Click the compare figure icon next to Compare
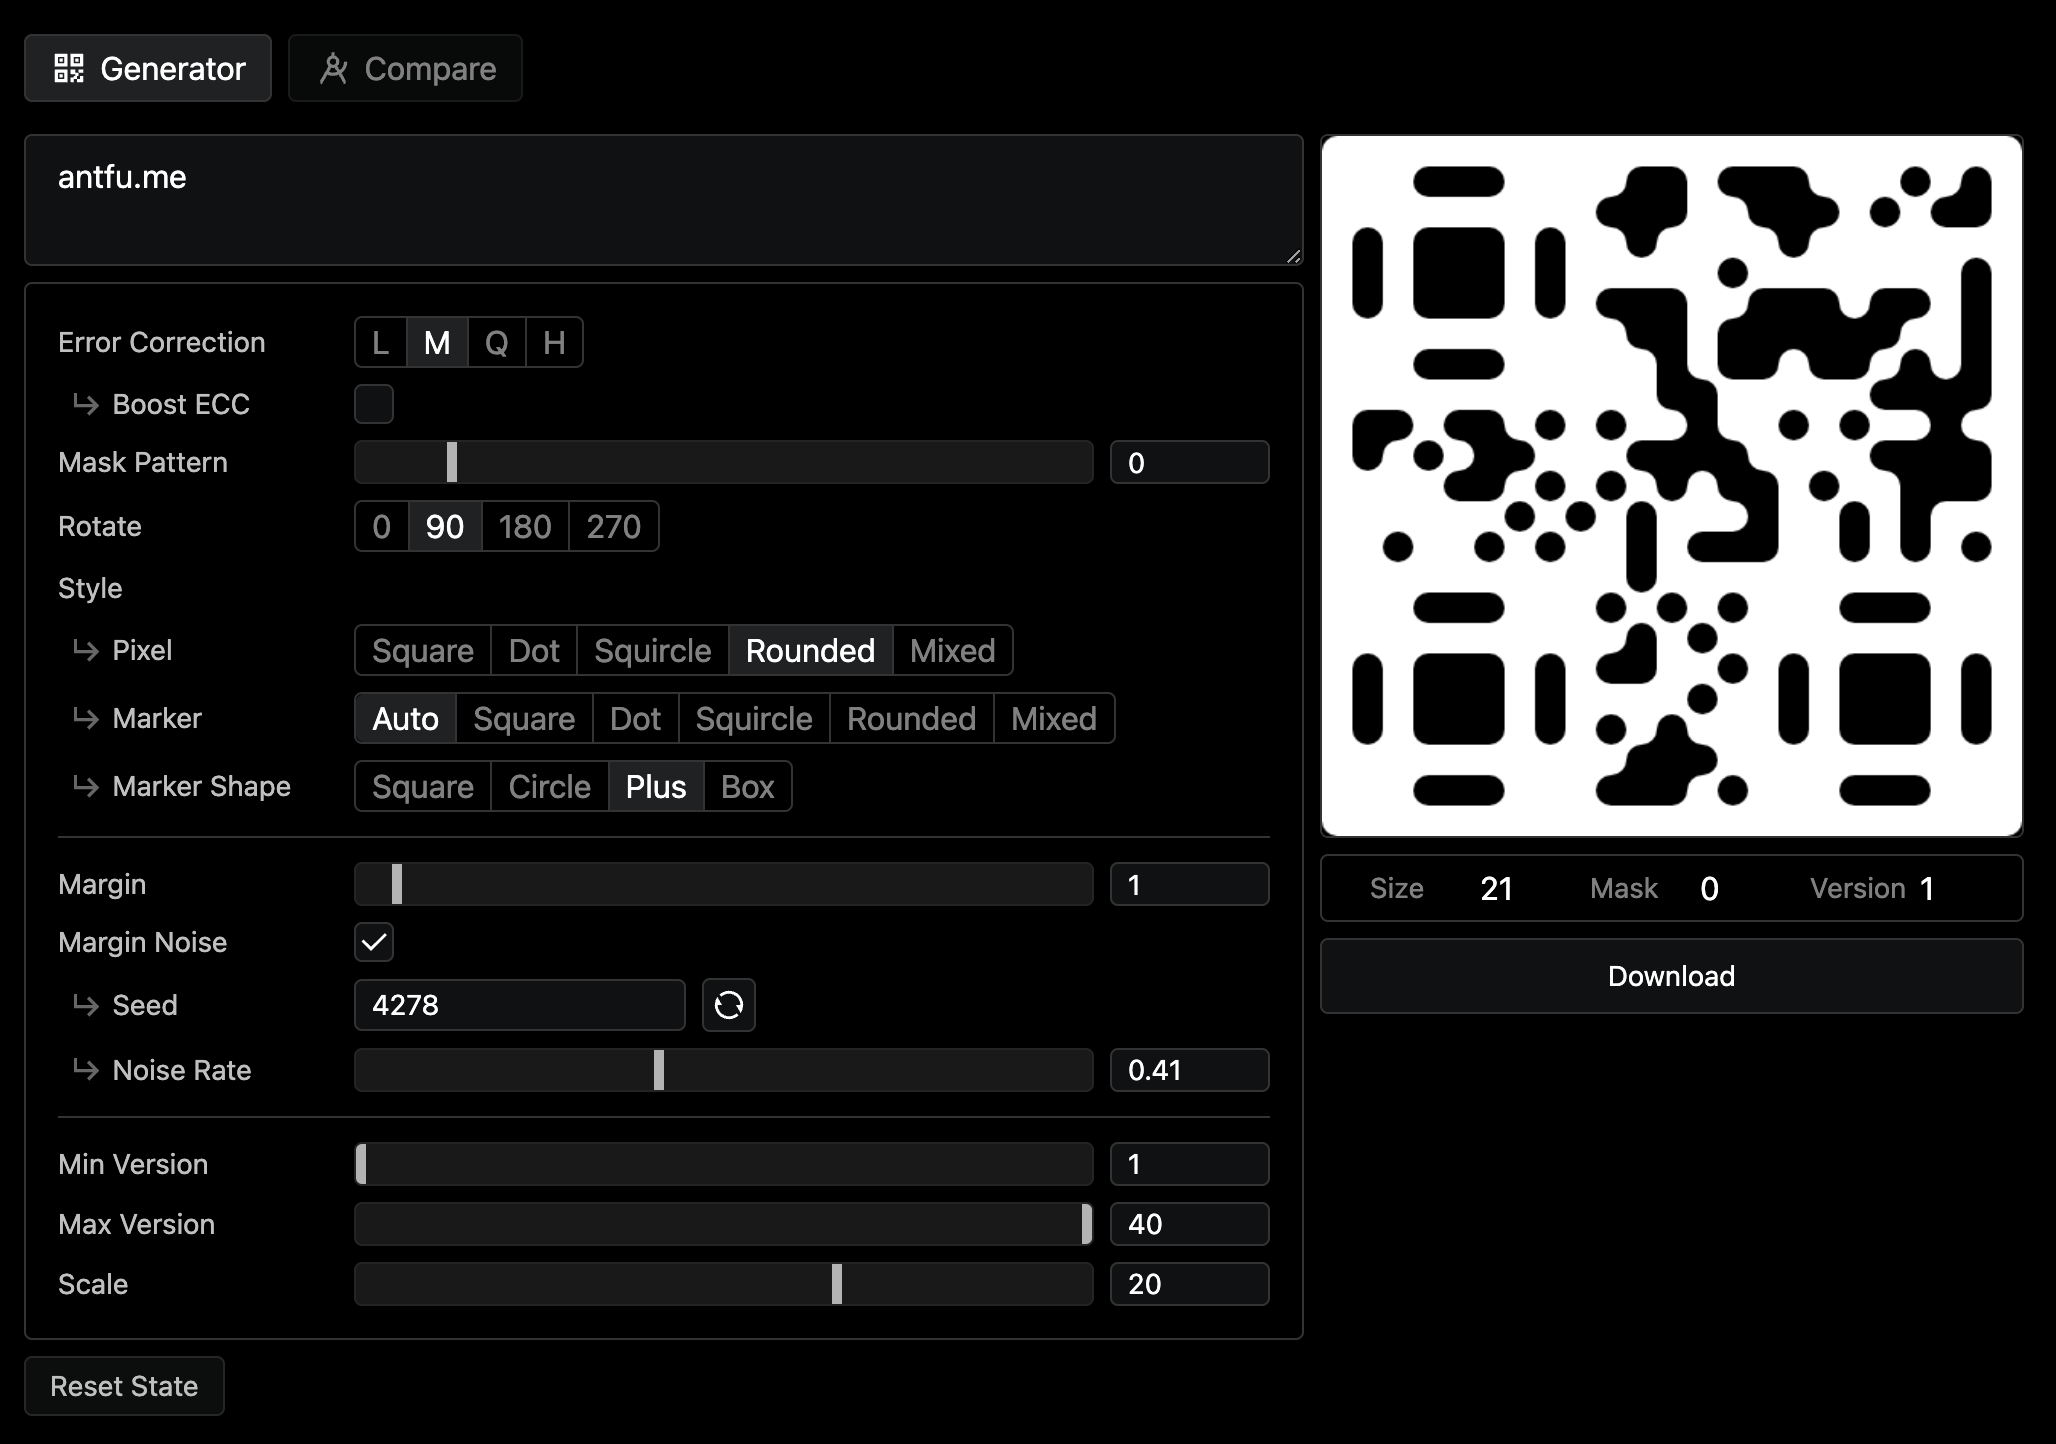Image resolution: width=2056 pixels, height=1444 pixels. 334,68
